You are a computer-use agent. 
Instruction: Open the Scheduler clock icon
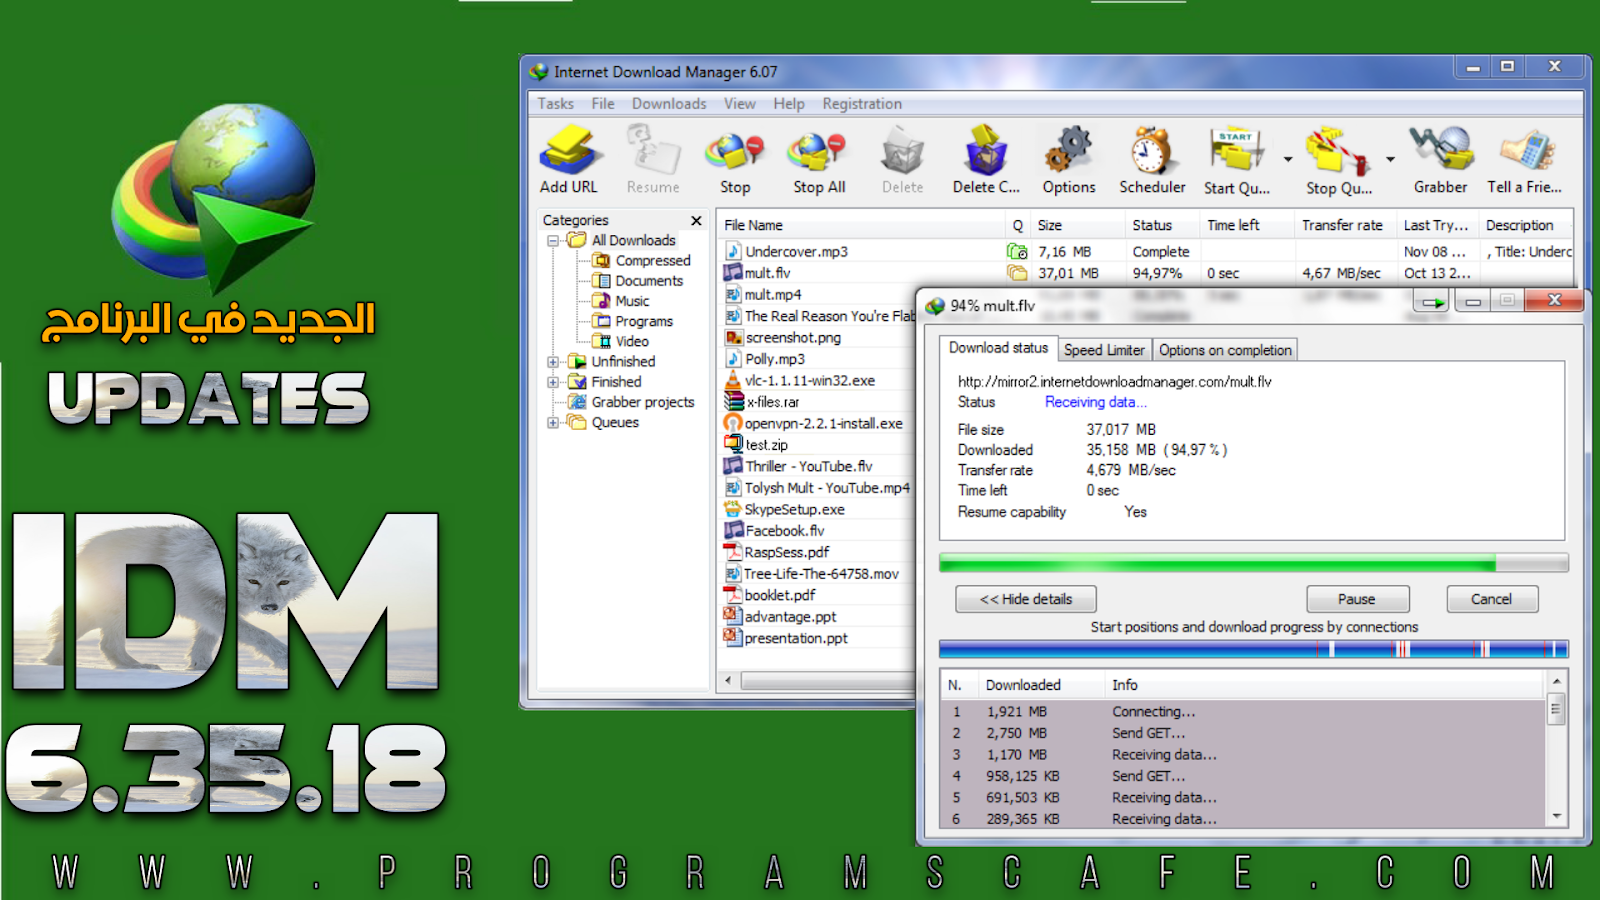[1152, 160]
